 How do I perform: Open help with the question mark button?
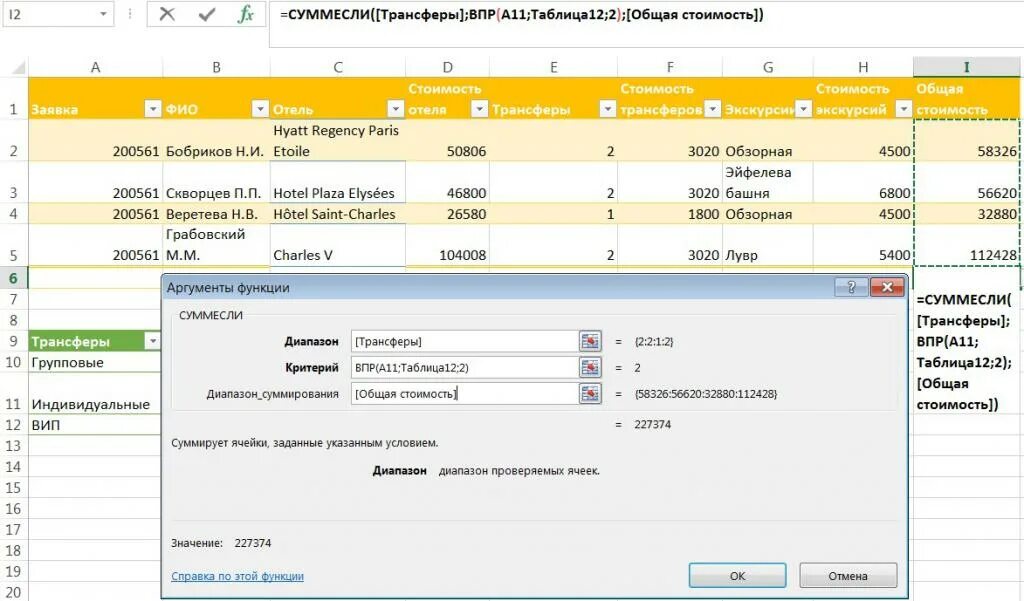pos(851,287)
